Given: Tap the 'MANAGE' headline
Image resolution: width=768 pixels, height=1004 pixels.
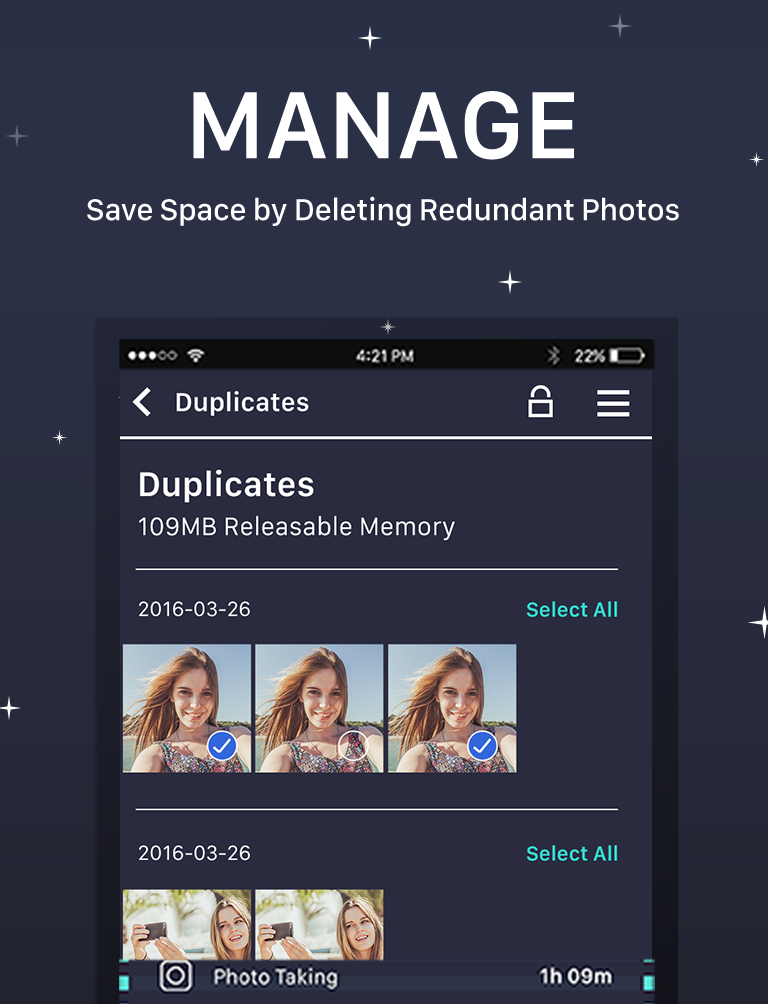Looking at the screenshot, I should [x=383, y=125].
